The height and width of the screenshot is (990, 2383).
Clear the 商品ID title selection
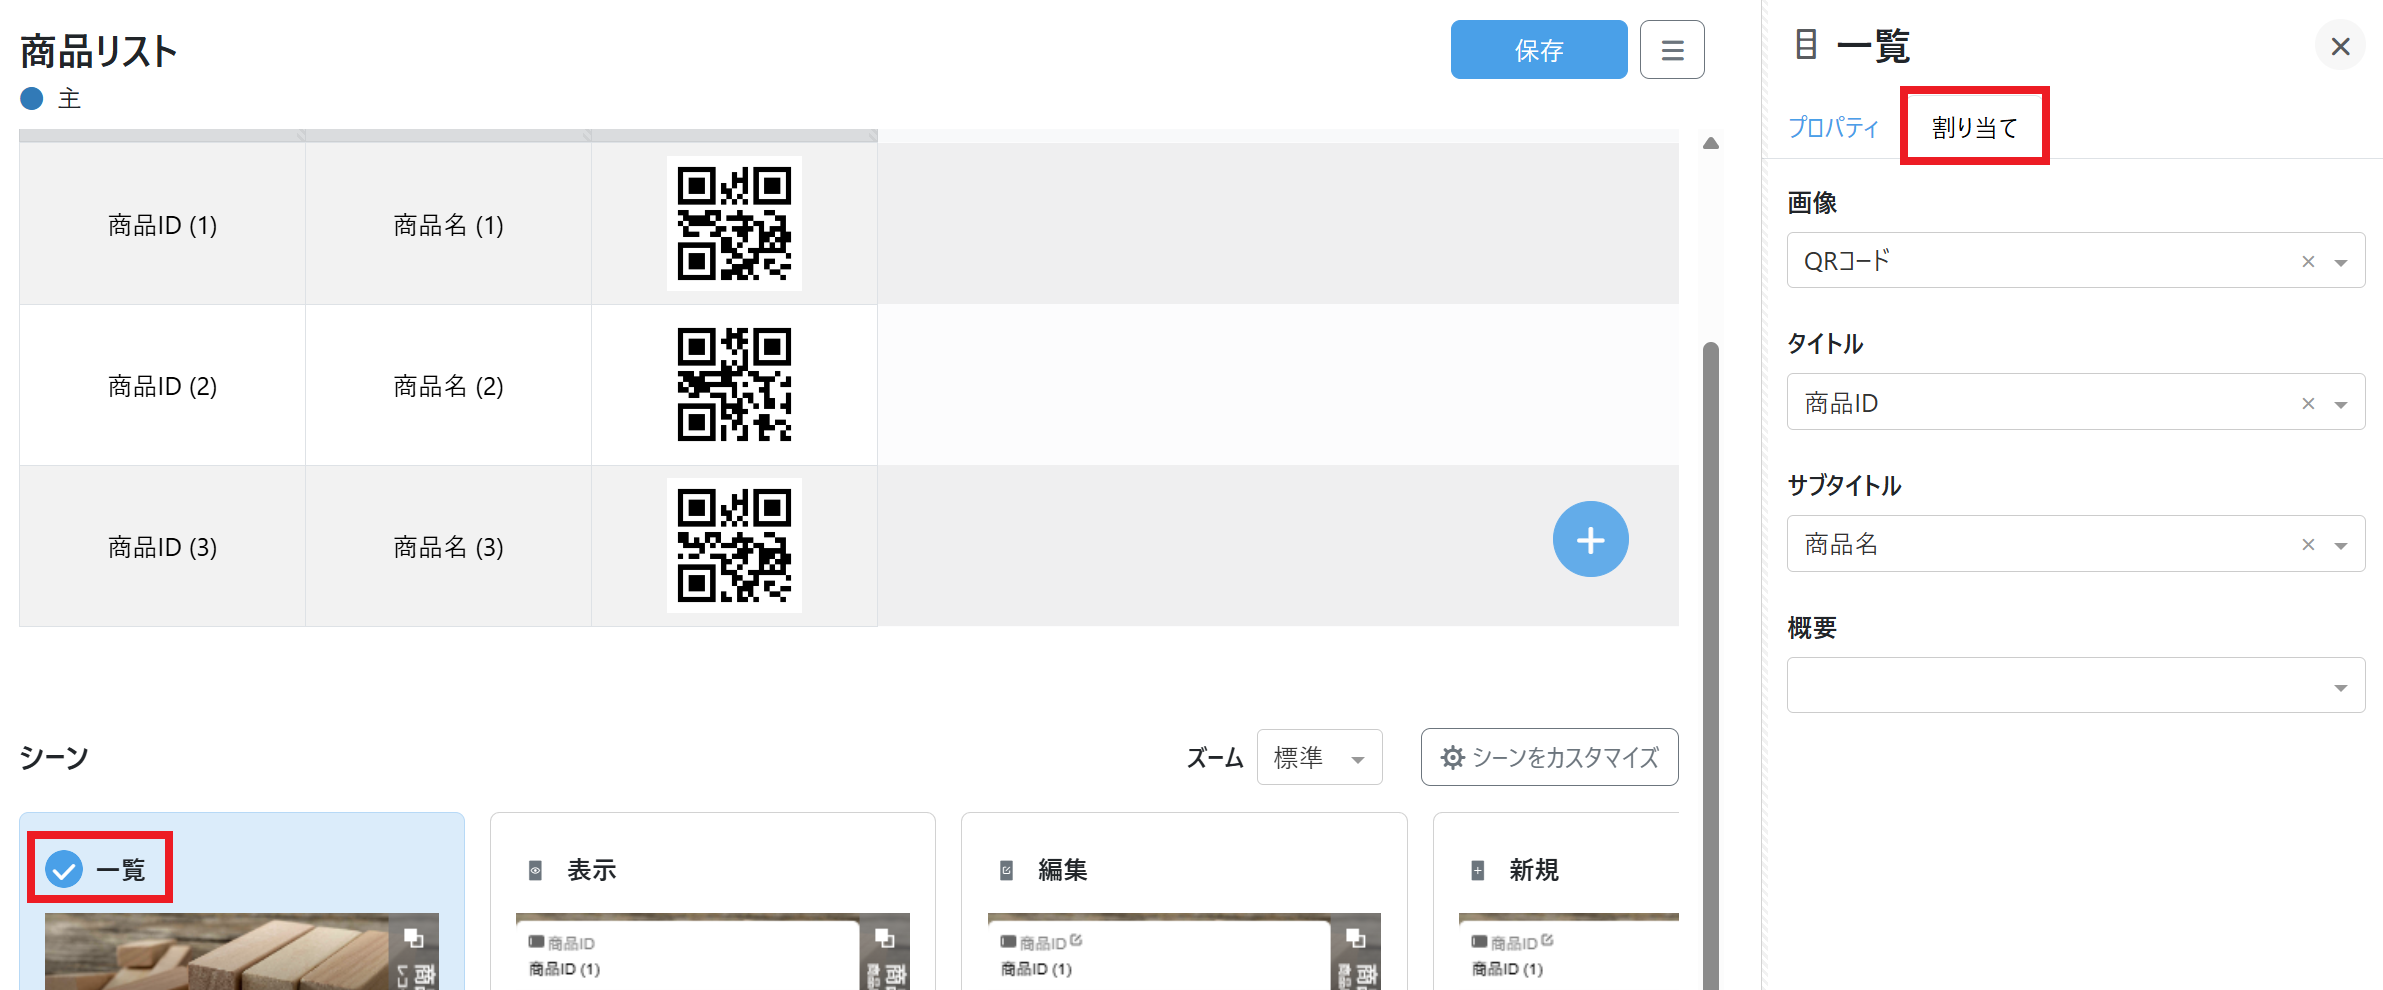click(x=2307, y=404)
